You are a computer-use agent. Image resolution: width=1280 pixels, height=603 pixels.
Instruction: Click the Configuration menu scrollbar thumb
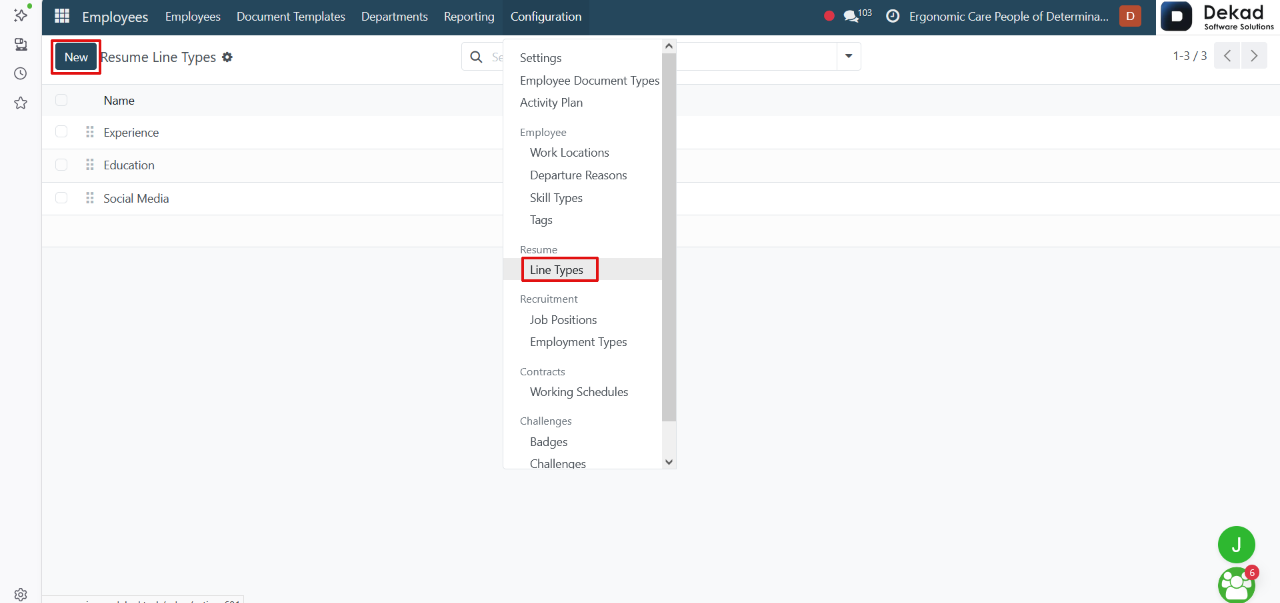669,237
